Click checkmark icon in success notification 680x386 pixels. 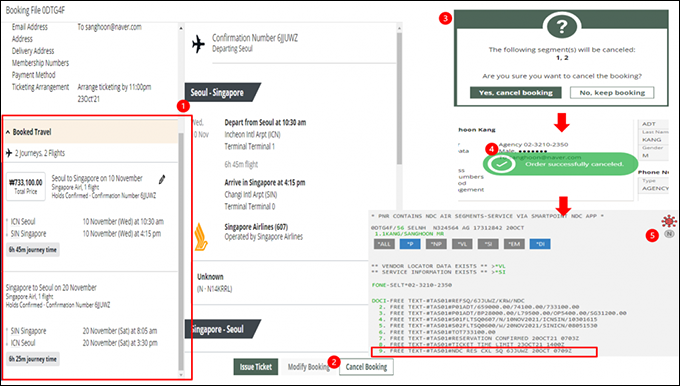(x=501, y=164)
